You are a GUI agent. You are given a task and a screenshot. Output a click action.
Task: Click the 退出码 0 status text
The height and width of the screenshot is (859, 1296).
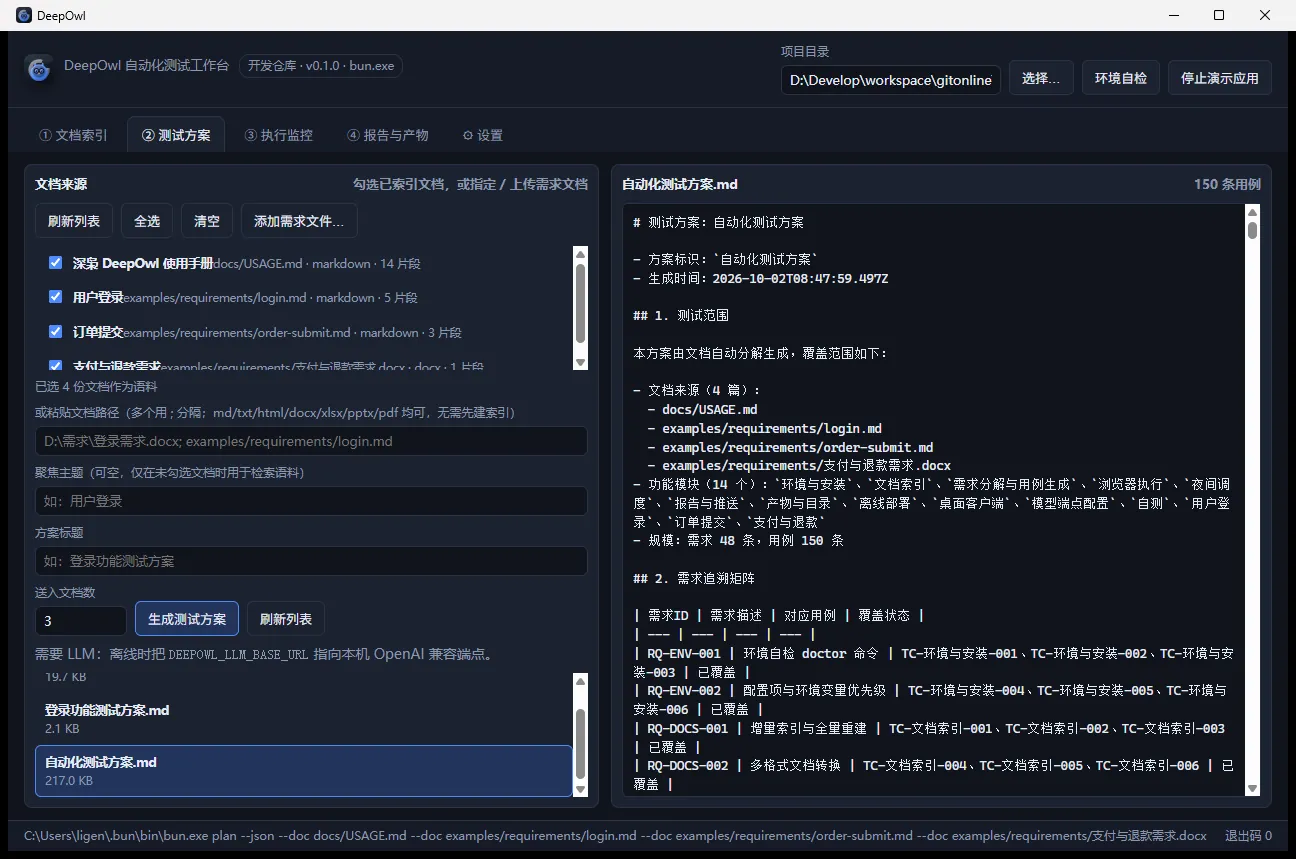pos(1248,835)
